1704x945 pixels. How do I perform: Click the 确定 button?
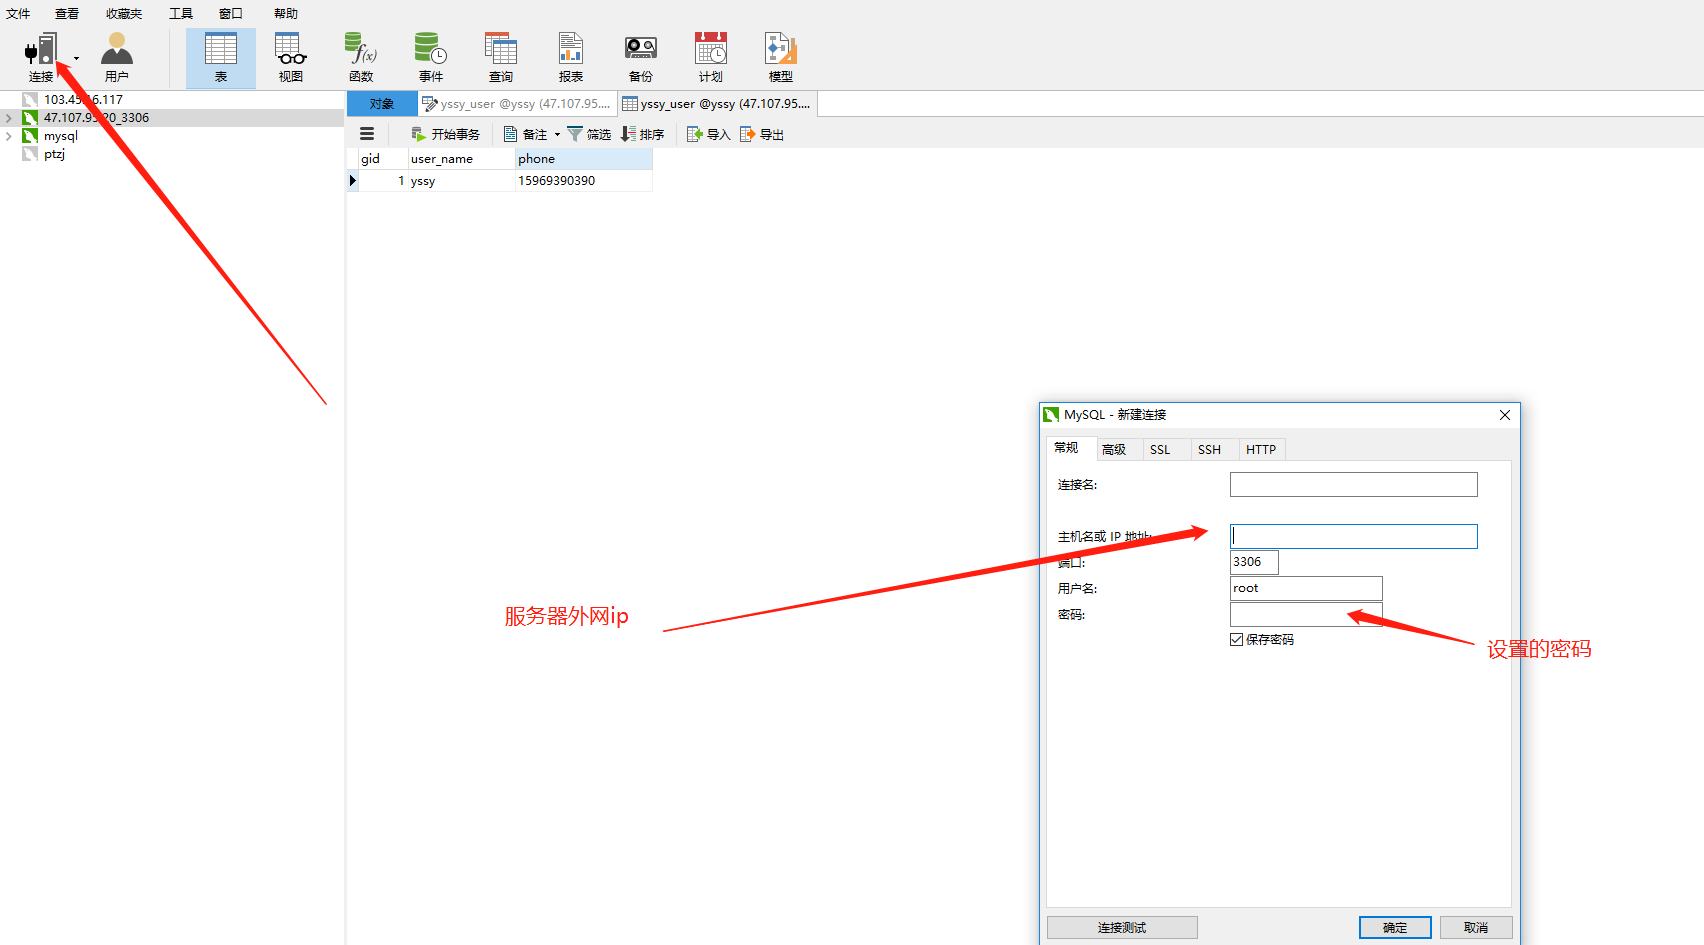[1395, 928]
